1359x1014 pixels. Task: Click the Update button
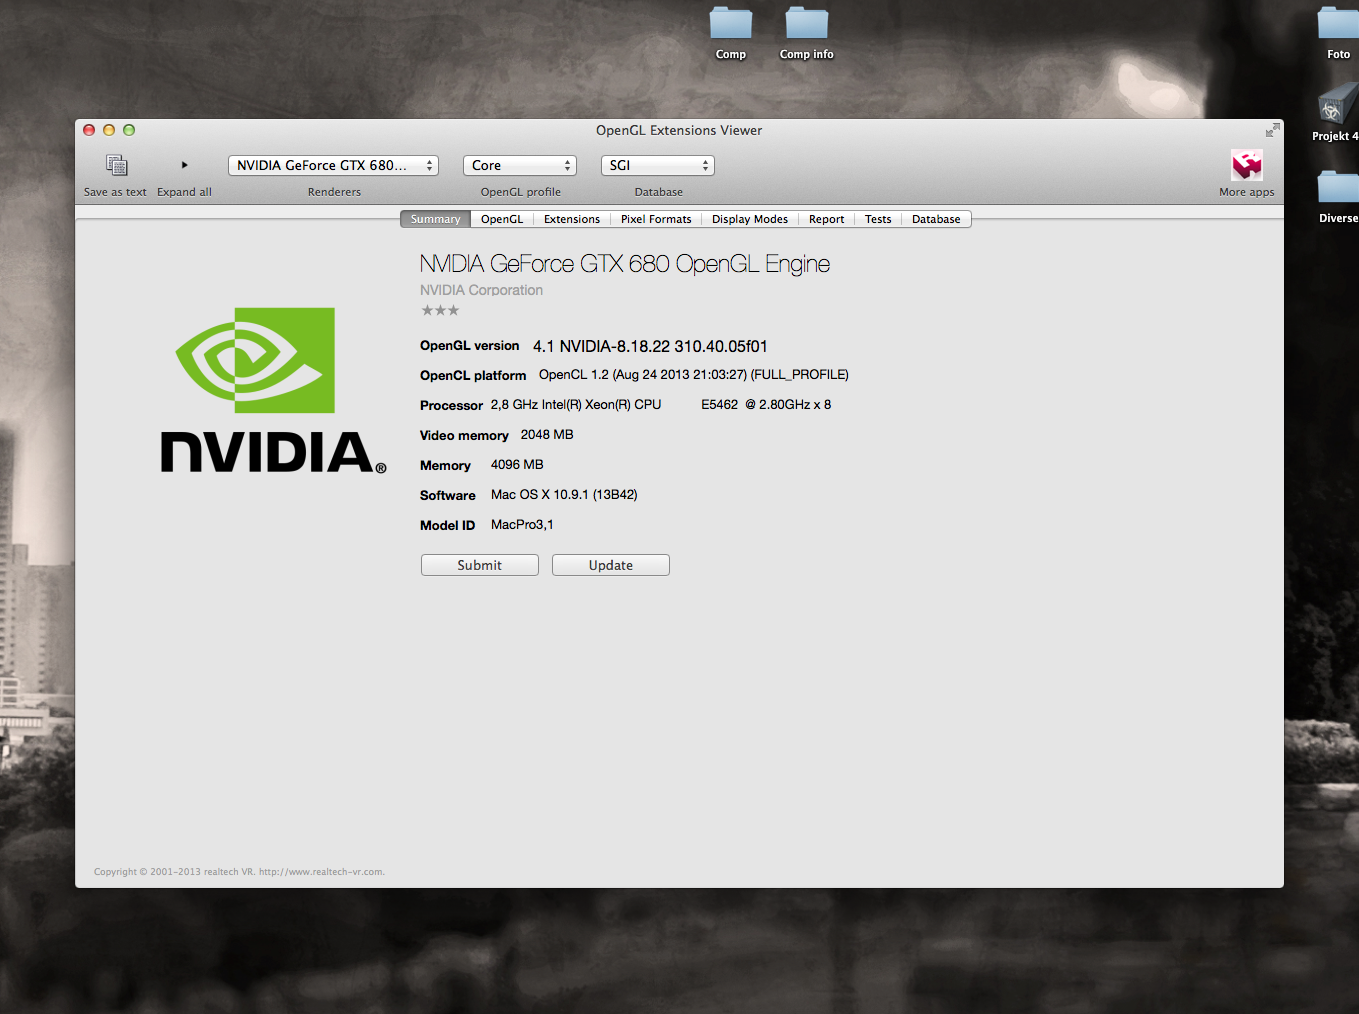click(x=611, y=565)
